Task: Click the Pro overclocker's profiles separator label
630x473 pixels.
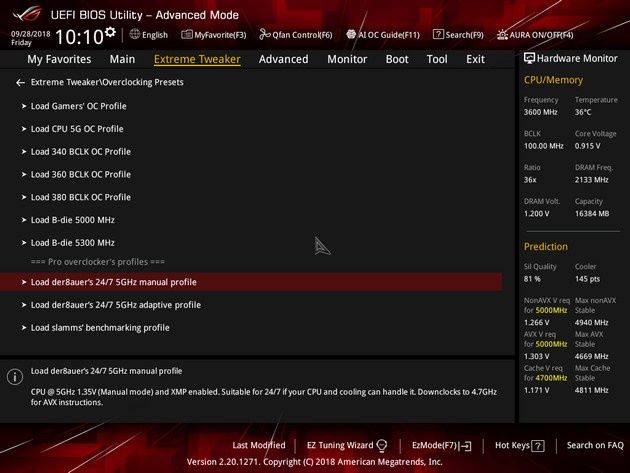Action: click(98, 262)
